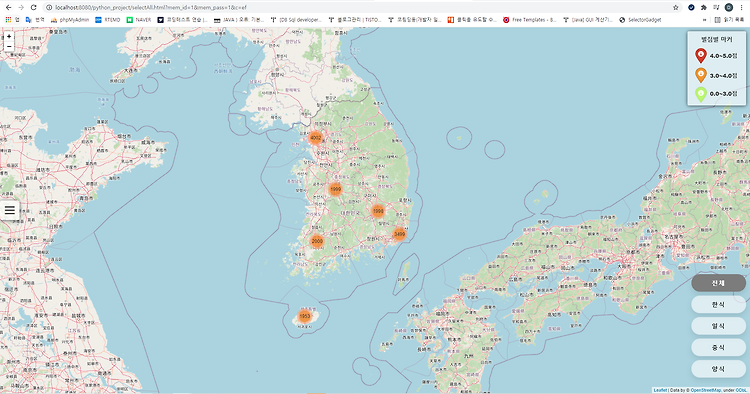Open the Free Templates bookmark

529,20
